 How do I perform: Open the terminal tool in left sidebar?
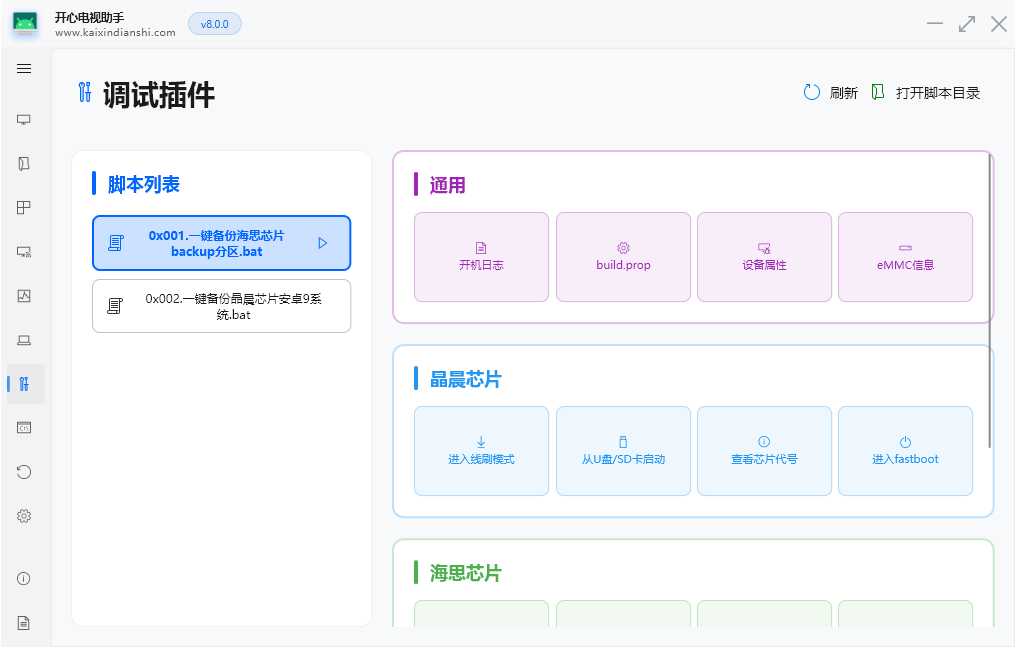click(x=24, y=427)
